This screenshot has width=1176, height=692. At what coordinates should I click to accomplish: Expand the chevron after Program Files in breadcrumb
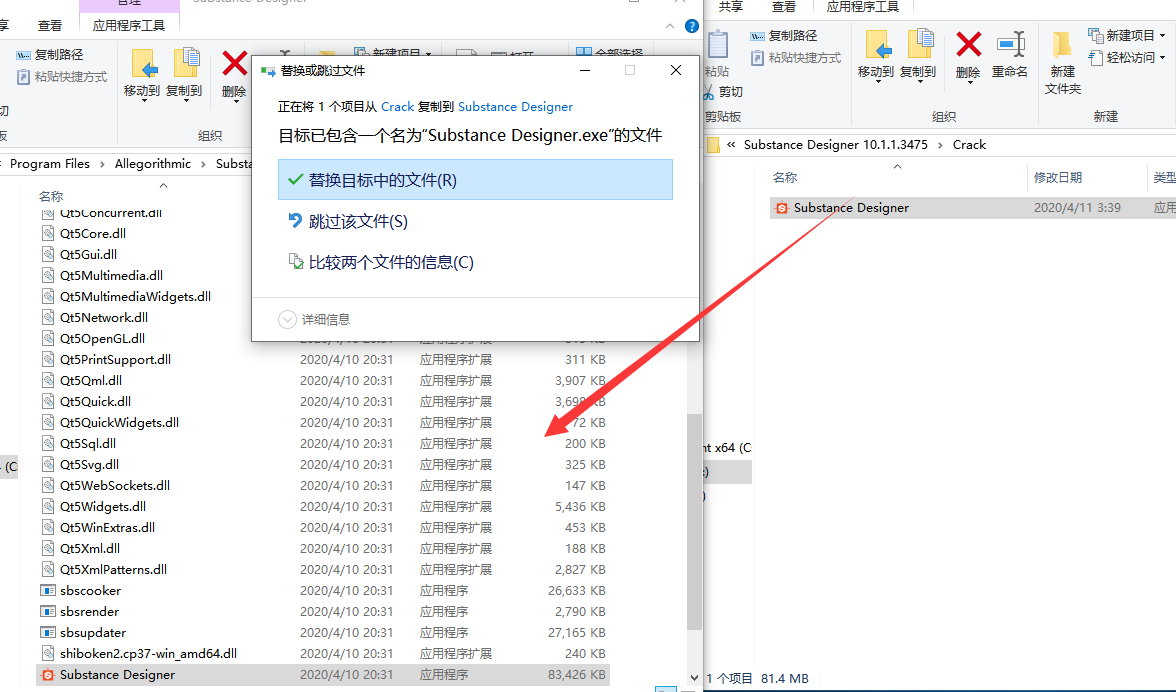point(102,164)
